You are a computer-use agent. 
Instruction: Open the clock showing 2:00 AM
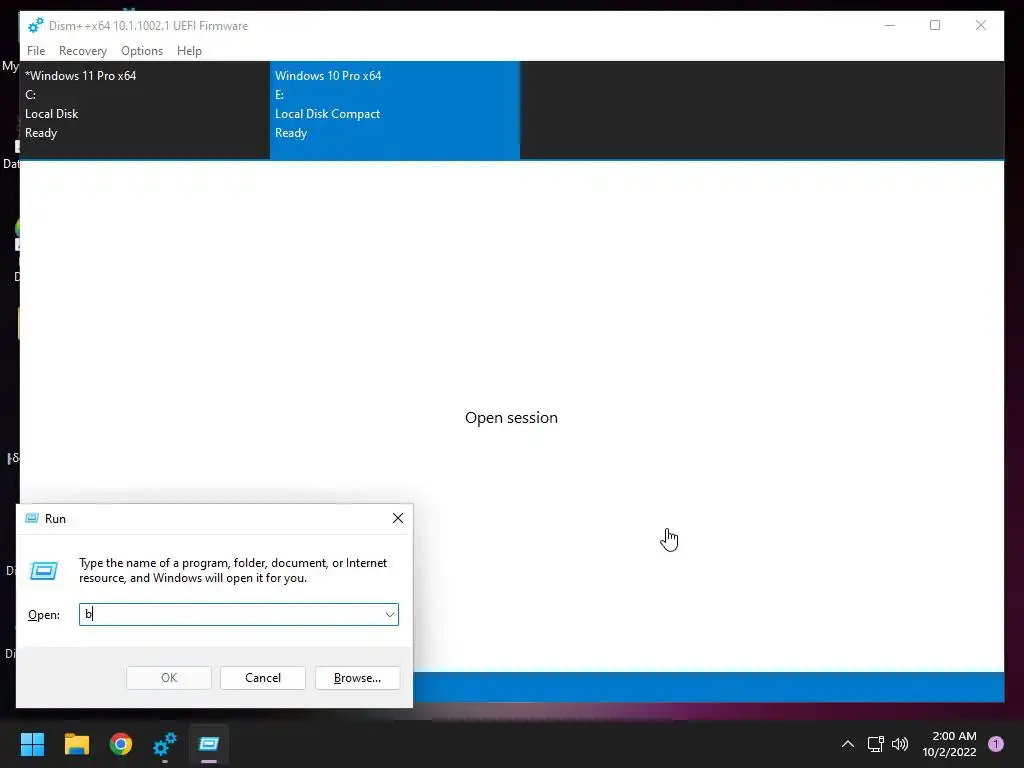point(950,744)
